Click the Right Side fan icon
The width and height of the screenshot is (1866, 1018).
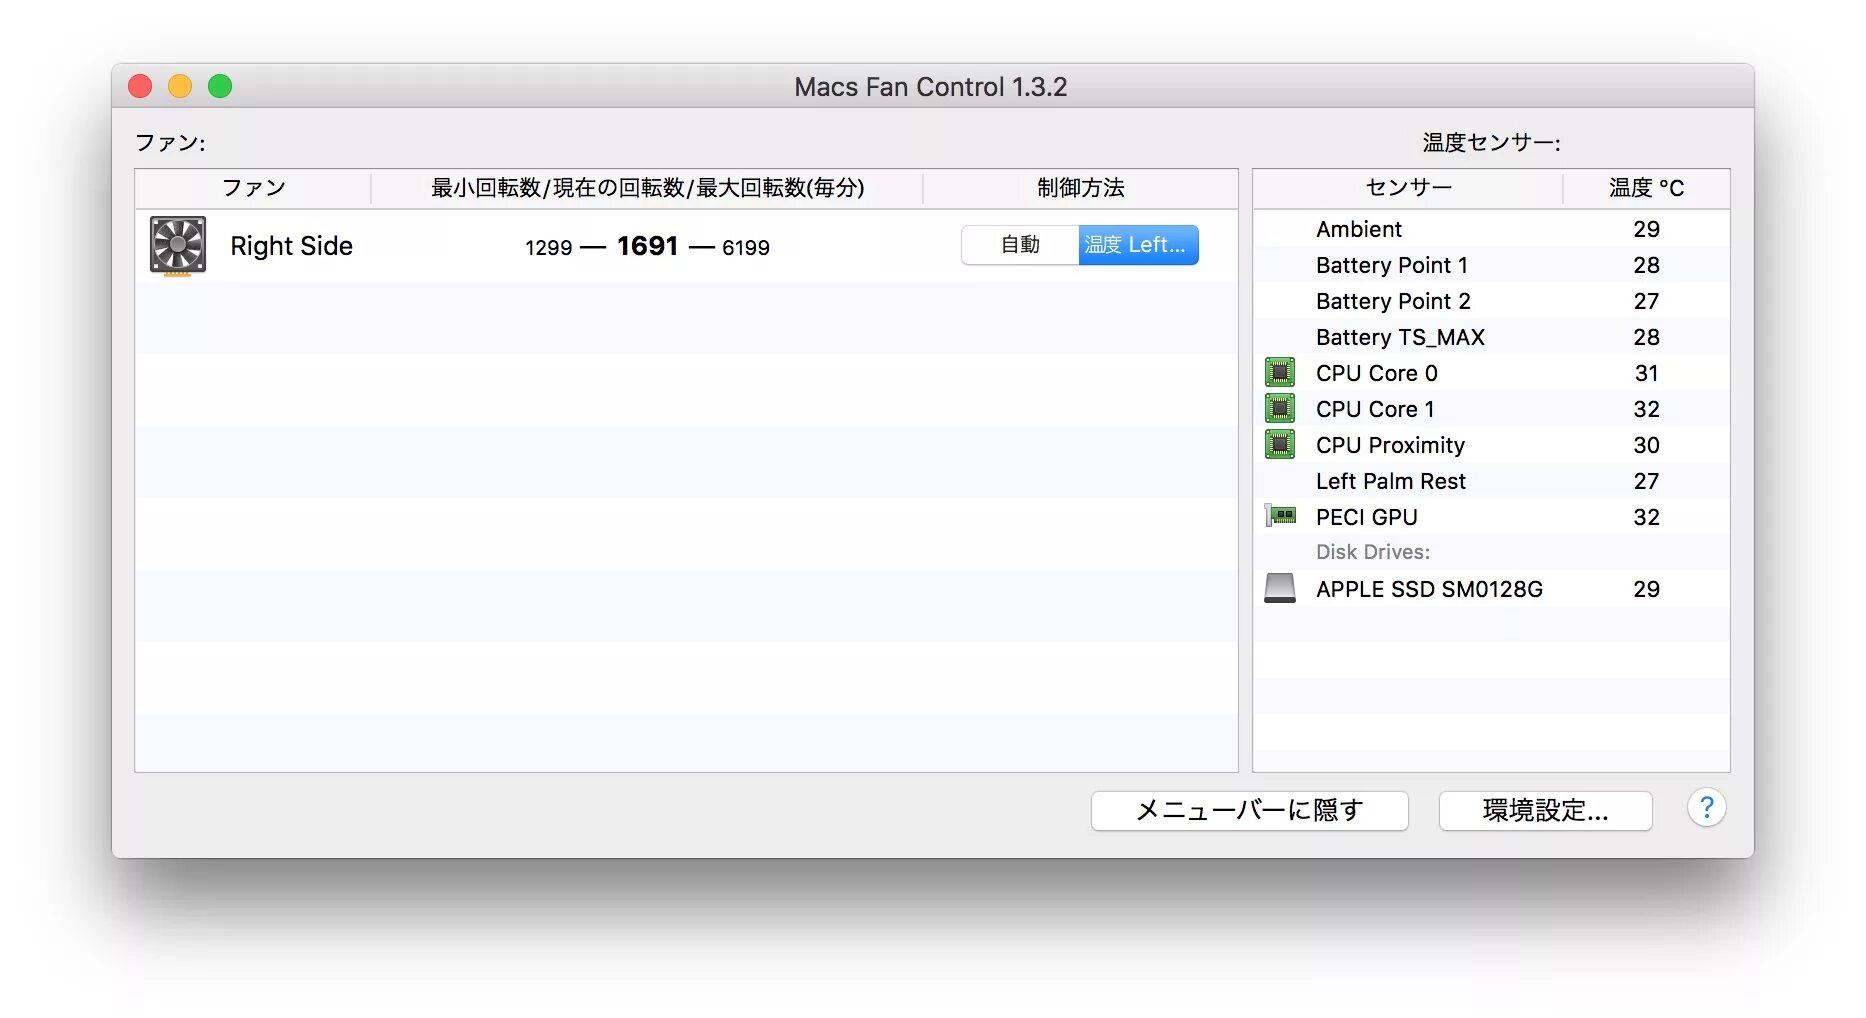[x=178, y=245]
